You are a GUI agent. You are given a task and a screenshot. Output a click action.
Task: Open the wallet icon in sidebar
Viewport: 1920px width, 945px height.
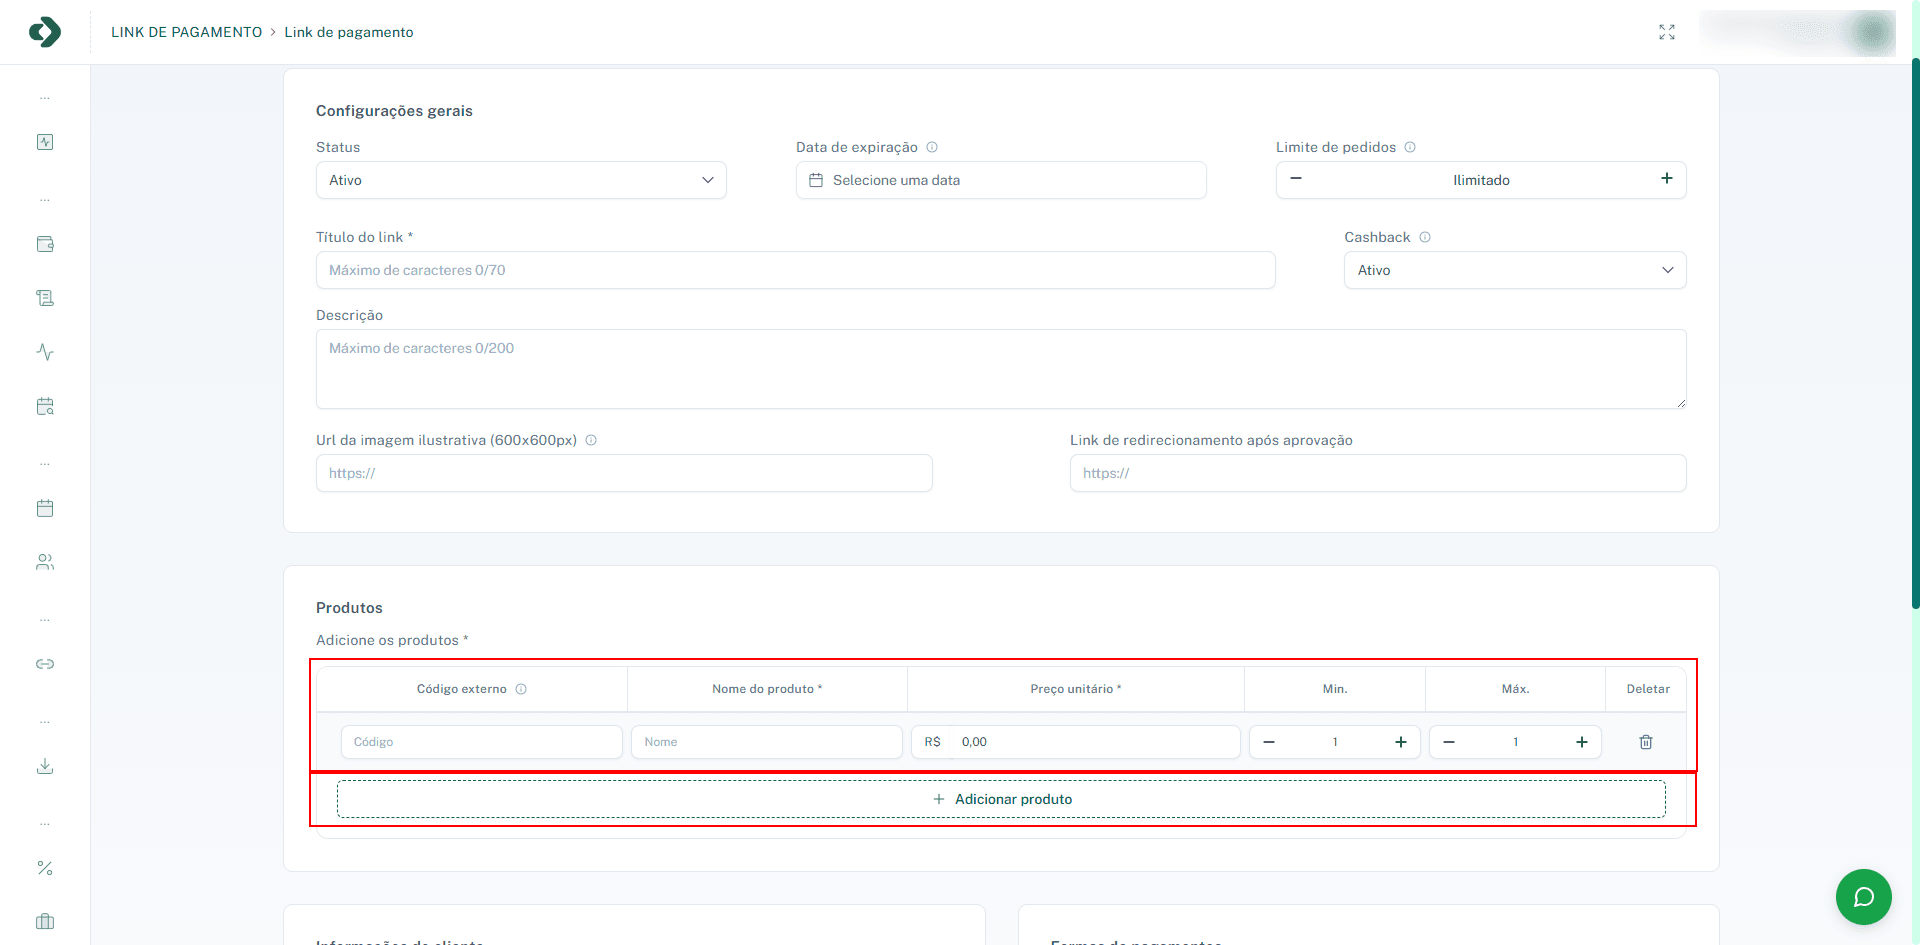pyautogui.click(x=45, y=244)
